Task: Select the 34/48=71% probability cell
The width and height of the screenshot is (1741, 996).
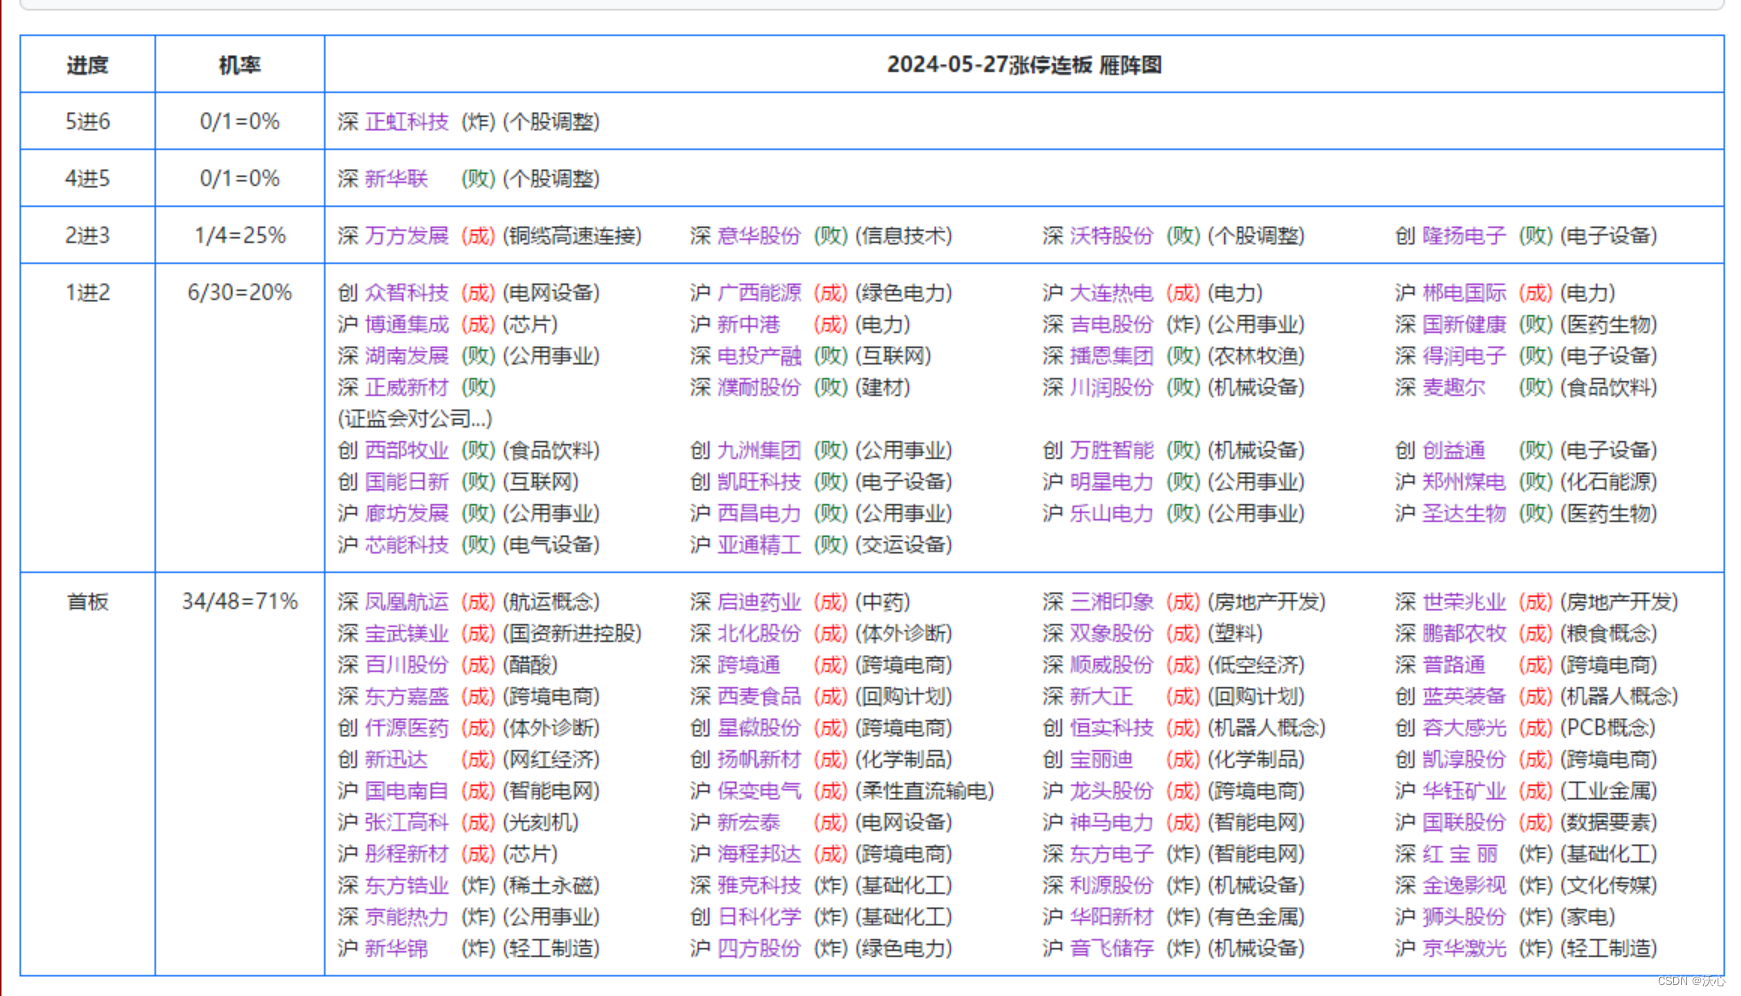Action: (240, 774)
